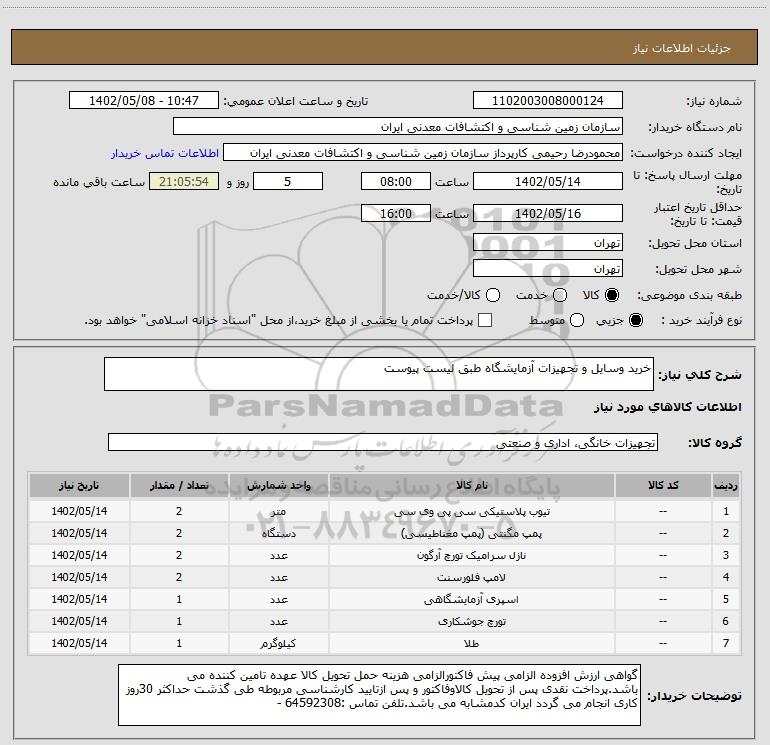The height and width of the screenshot is (745, 770).
Task: Click the buyer organization name field
Action: point(398,127)
